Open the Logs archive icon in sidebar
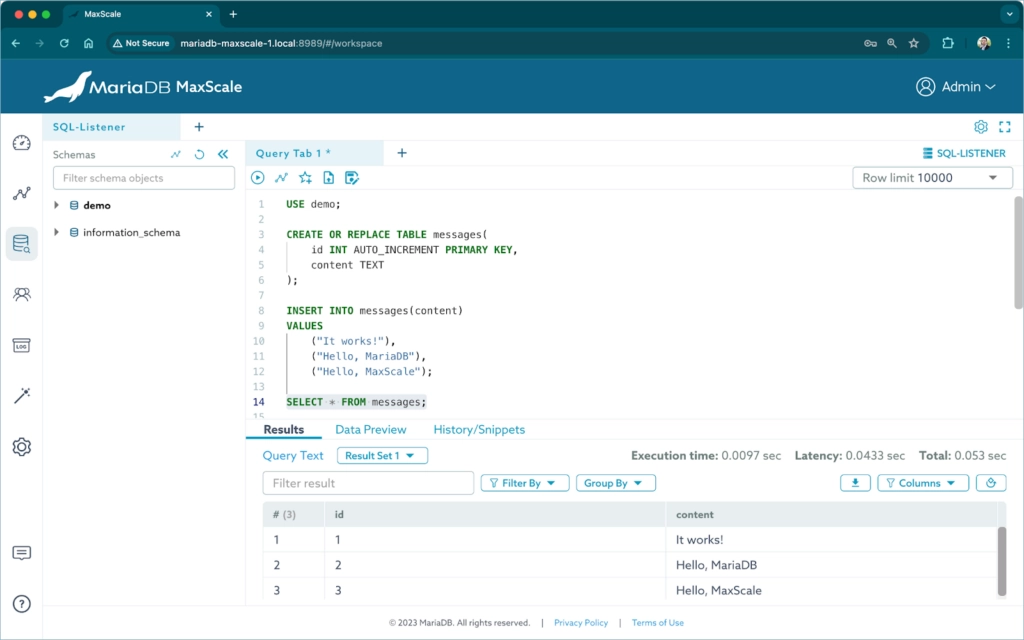The image size is (1024, 640). 21,345
